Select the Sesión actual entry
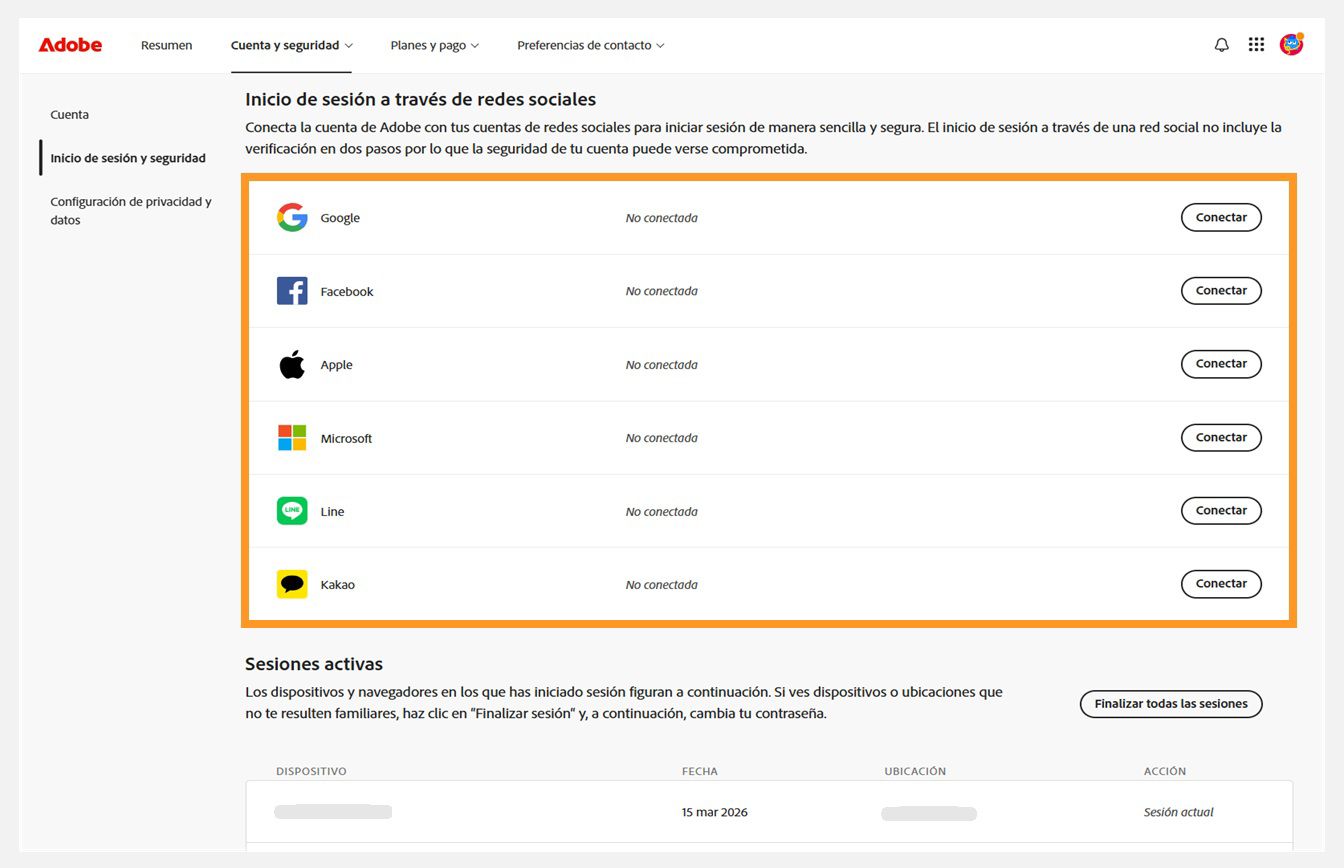The height and width of the screenshot is (868, 1344). [x=1178, y=812]
